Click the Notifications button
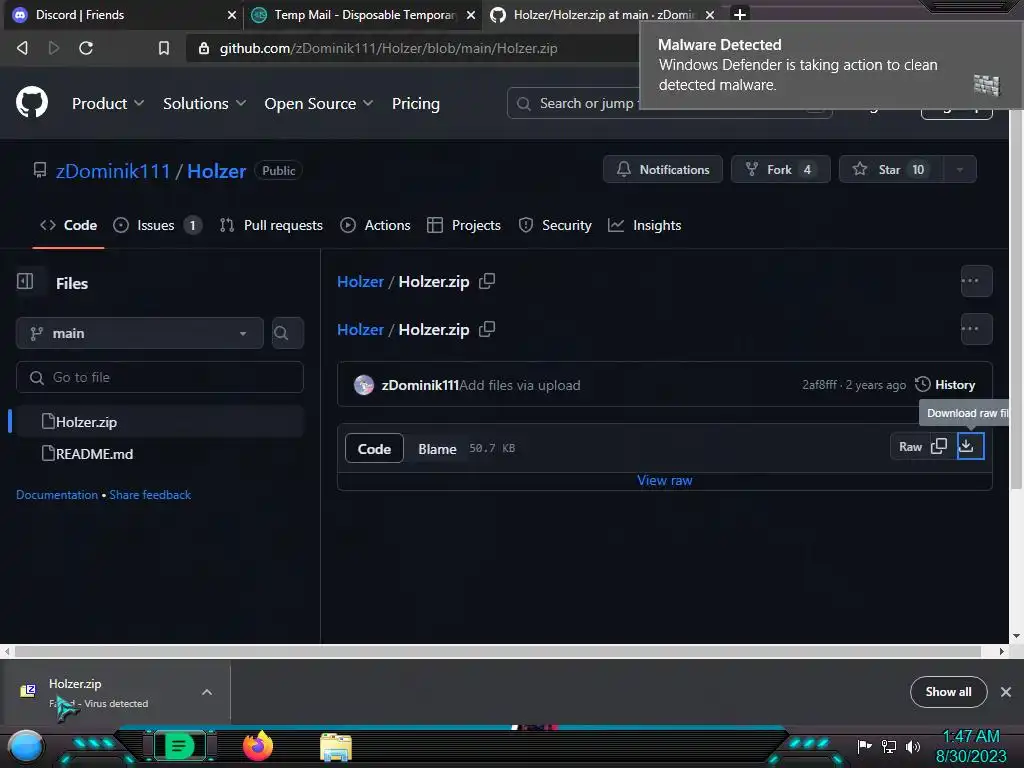Viewport: 1024px width, 768px height. click(x=663, y=169)
